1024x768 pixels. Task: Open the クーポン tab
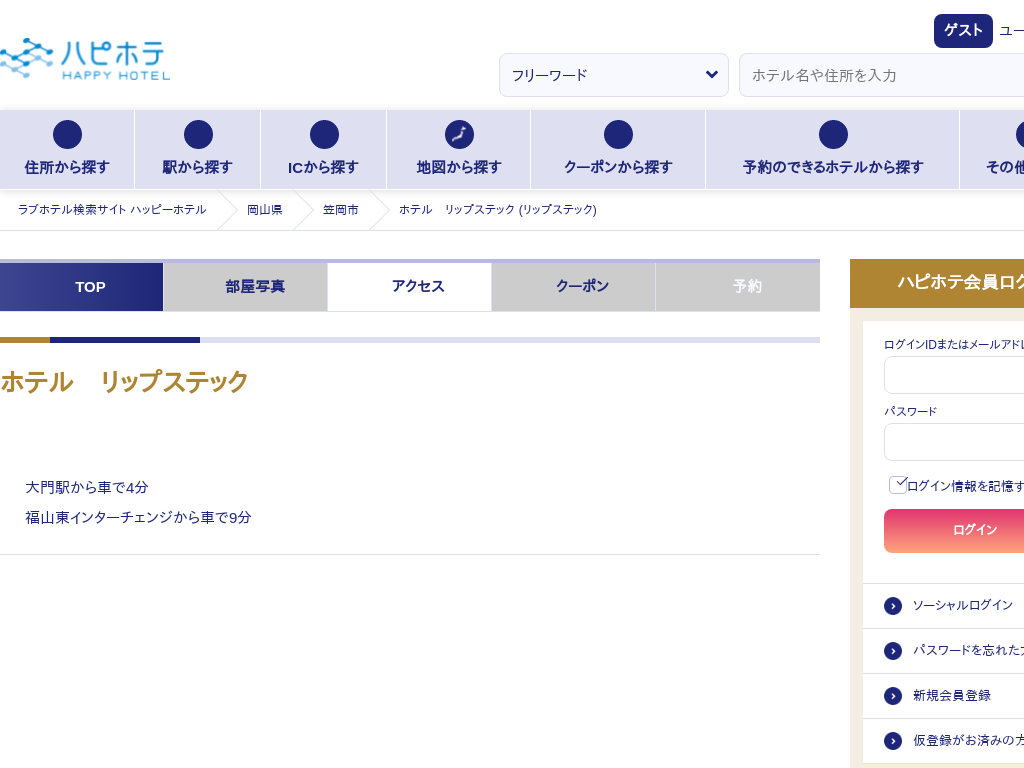point(573,287)
